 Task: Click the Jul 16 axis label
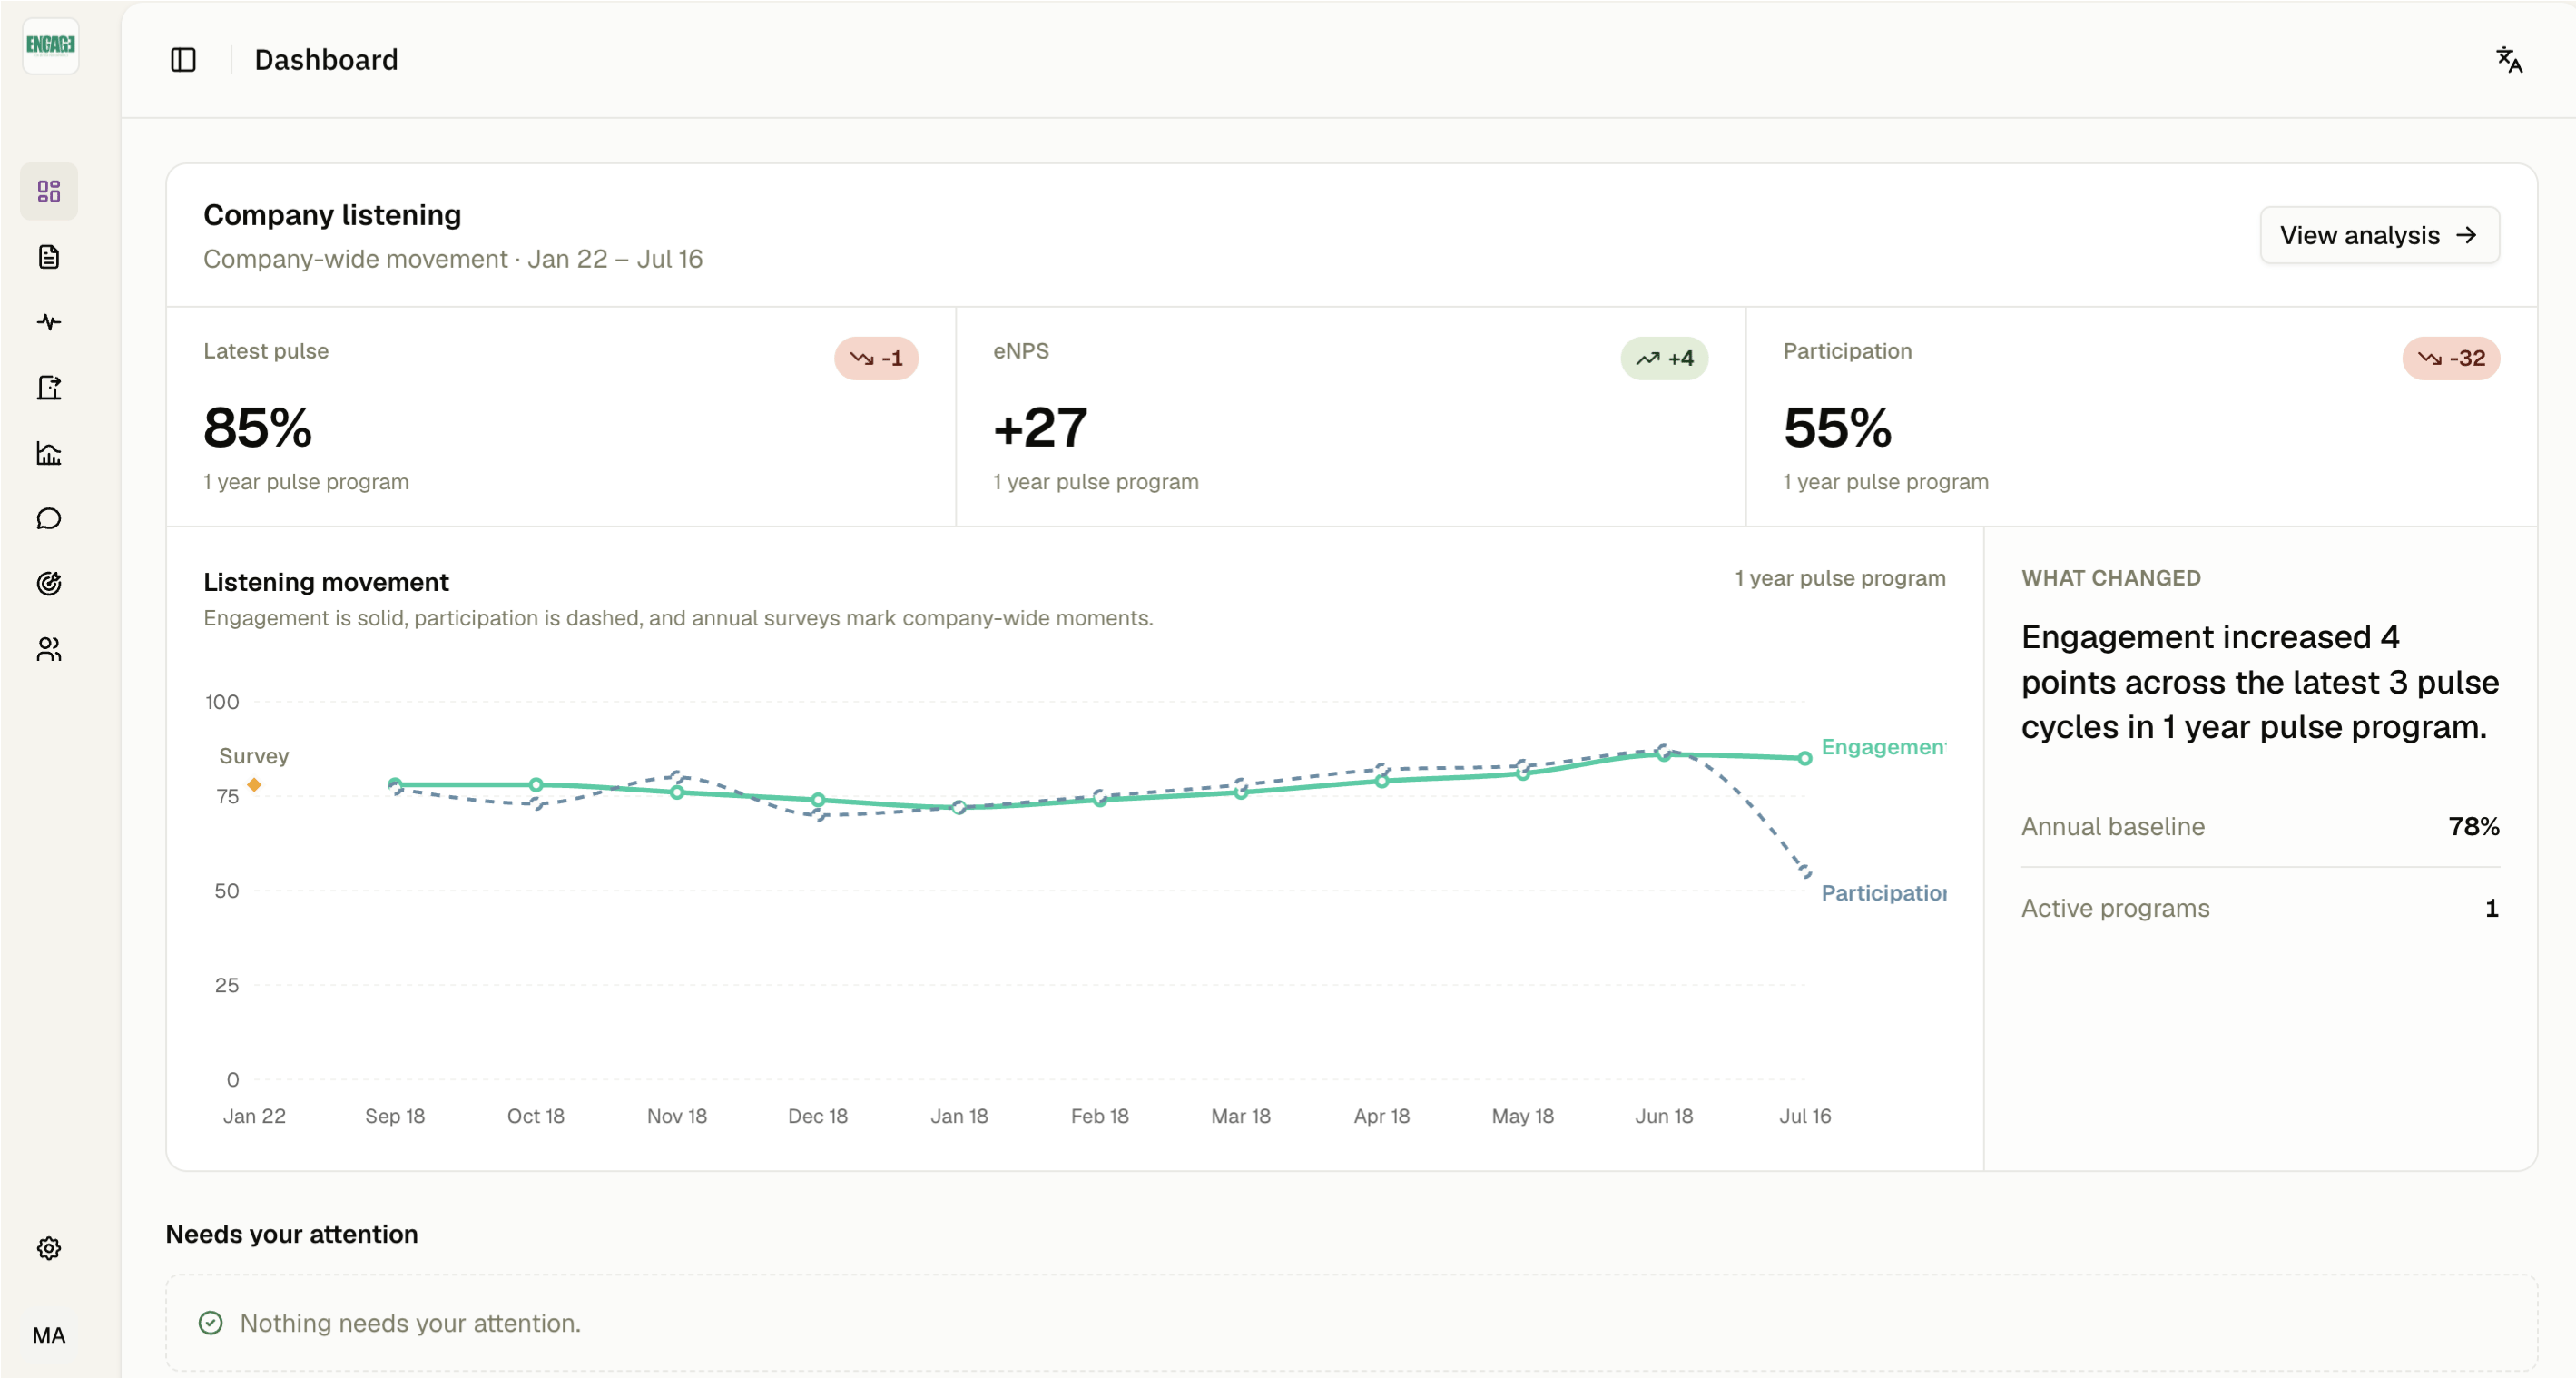[x=1805, y=1116]
